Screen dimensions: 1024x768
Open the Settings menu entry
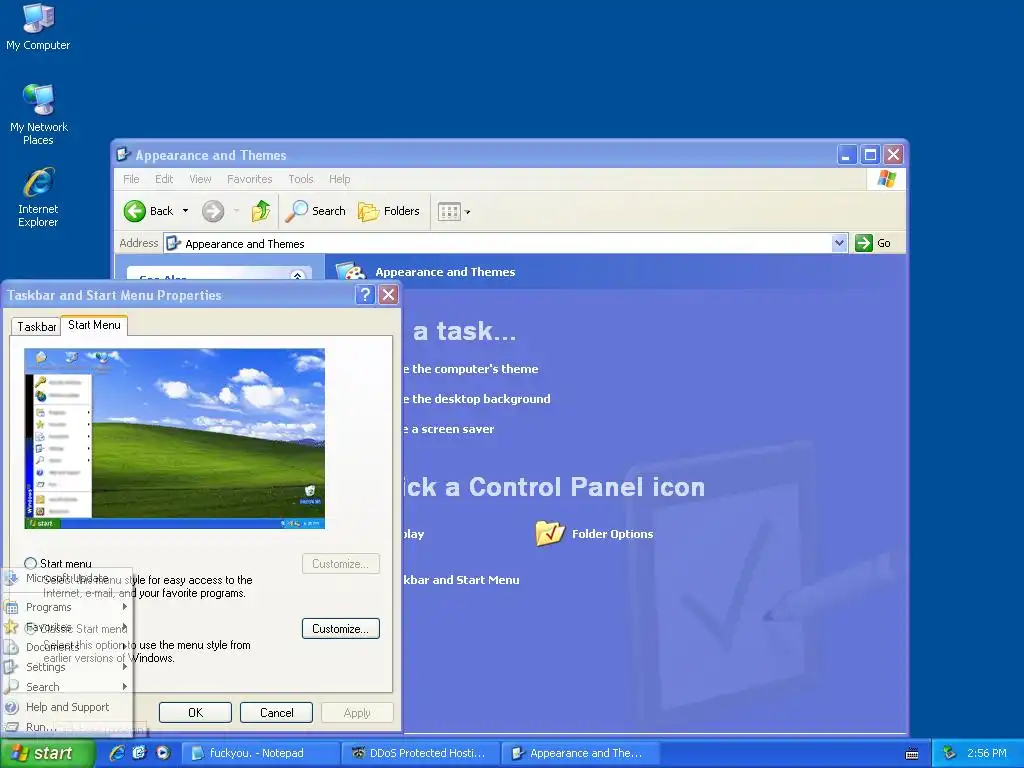[67, 667]
